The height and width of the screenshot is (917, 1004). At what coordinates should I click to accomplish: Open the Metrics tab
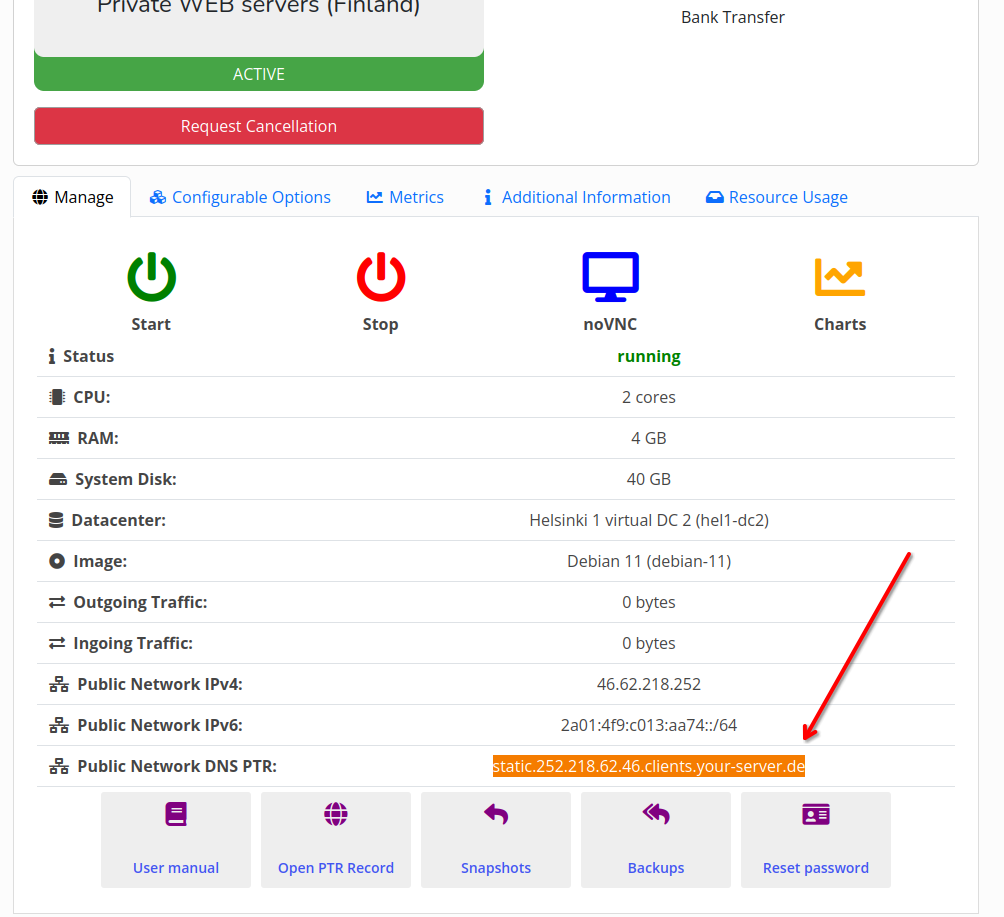click(x=405, y=197)
